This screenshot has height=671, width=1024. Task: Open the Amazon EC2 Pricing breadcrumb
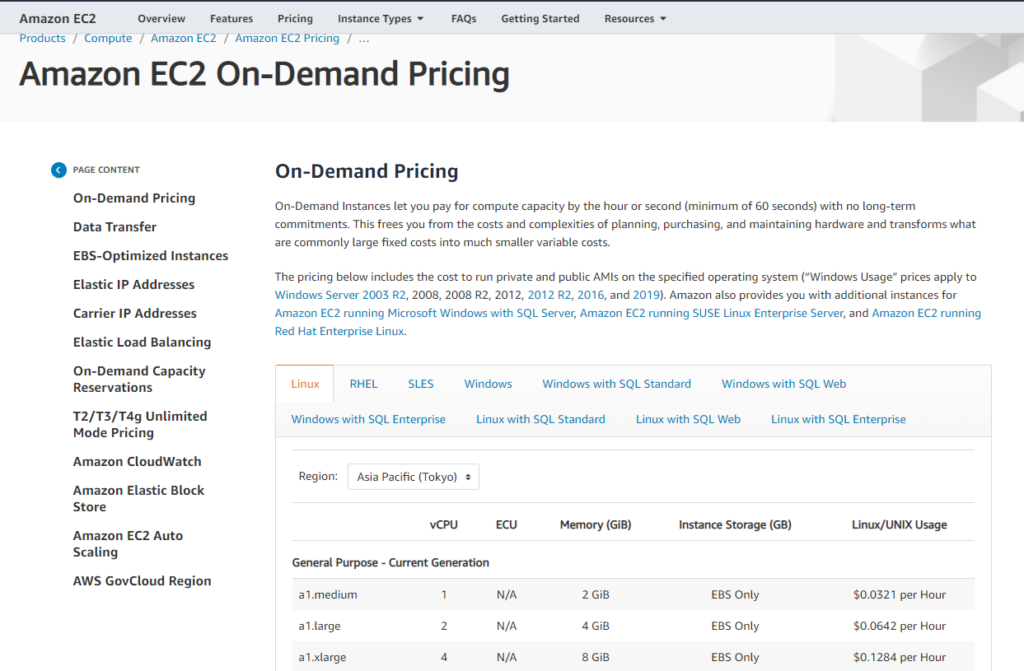click(287, 39)
